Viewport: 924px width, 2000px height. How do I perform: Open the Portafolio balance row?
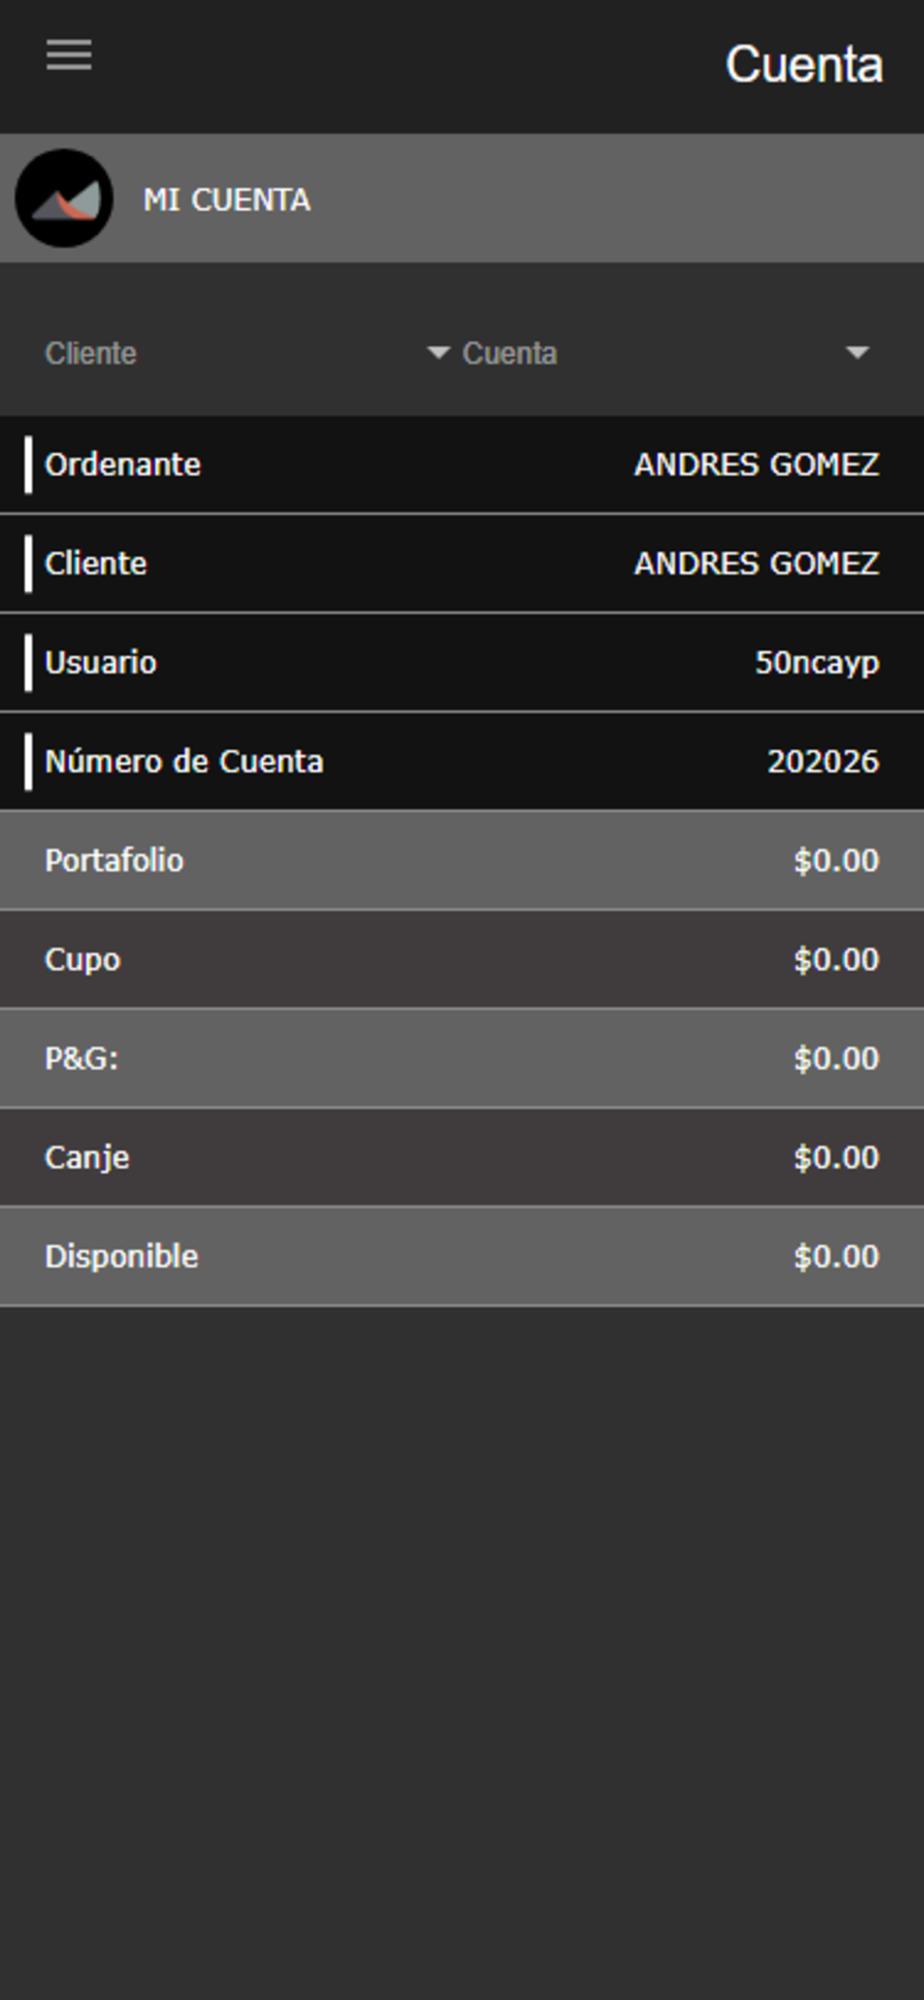click(462, 861)
